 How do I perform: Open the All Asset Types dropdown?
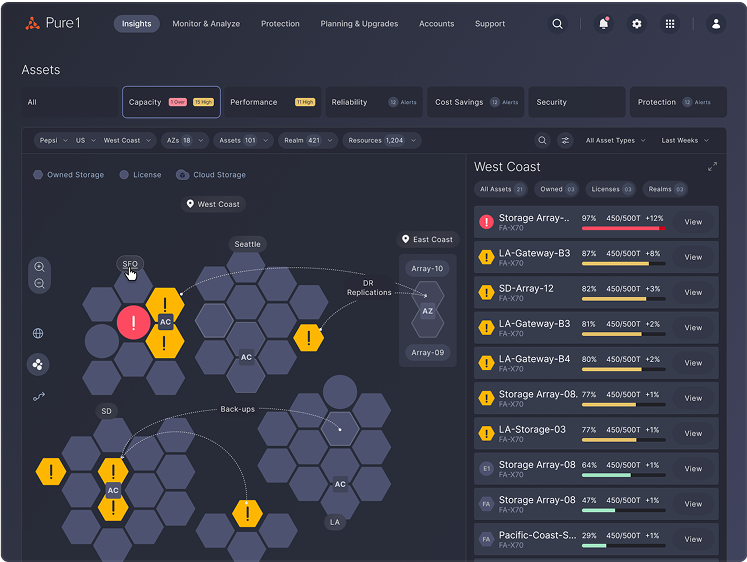[x=616, y=140]
